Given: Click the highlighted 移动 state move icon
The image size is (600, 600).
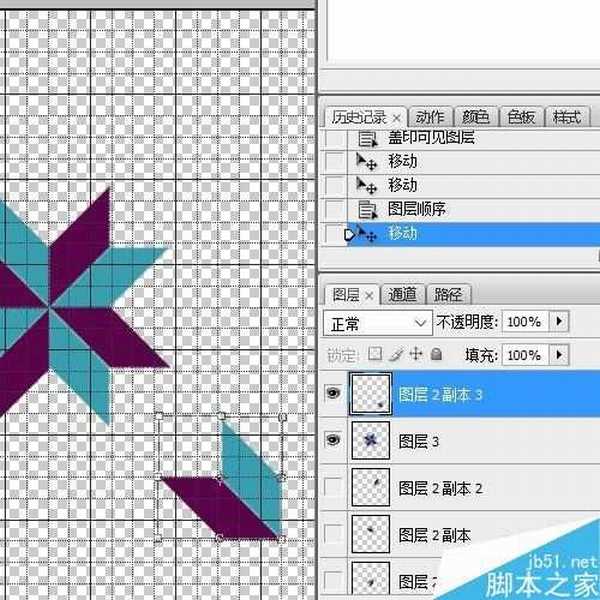Looking at the screenshot, I should click(x=367, y=234).
